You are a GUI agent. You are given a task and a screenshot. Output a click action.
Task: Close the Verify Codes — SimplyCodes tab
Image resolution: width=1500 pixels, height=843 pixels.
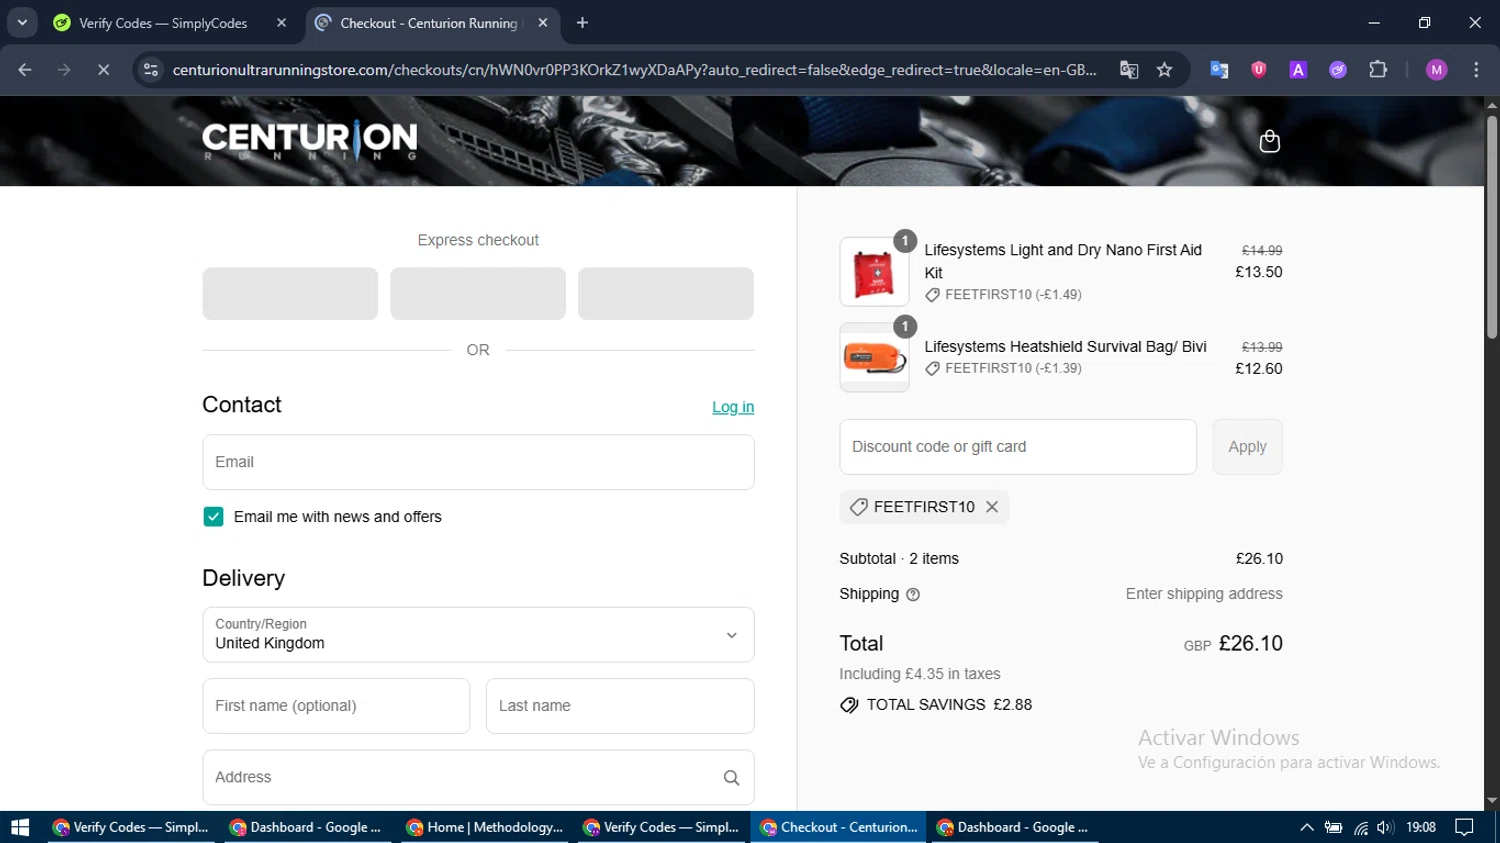(281, 22)
